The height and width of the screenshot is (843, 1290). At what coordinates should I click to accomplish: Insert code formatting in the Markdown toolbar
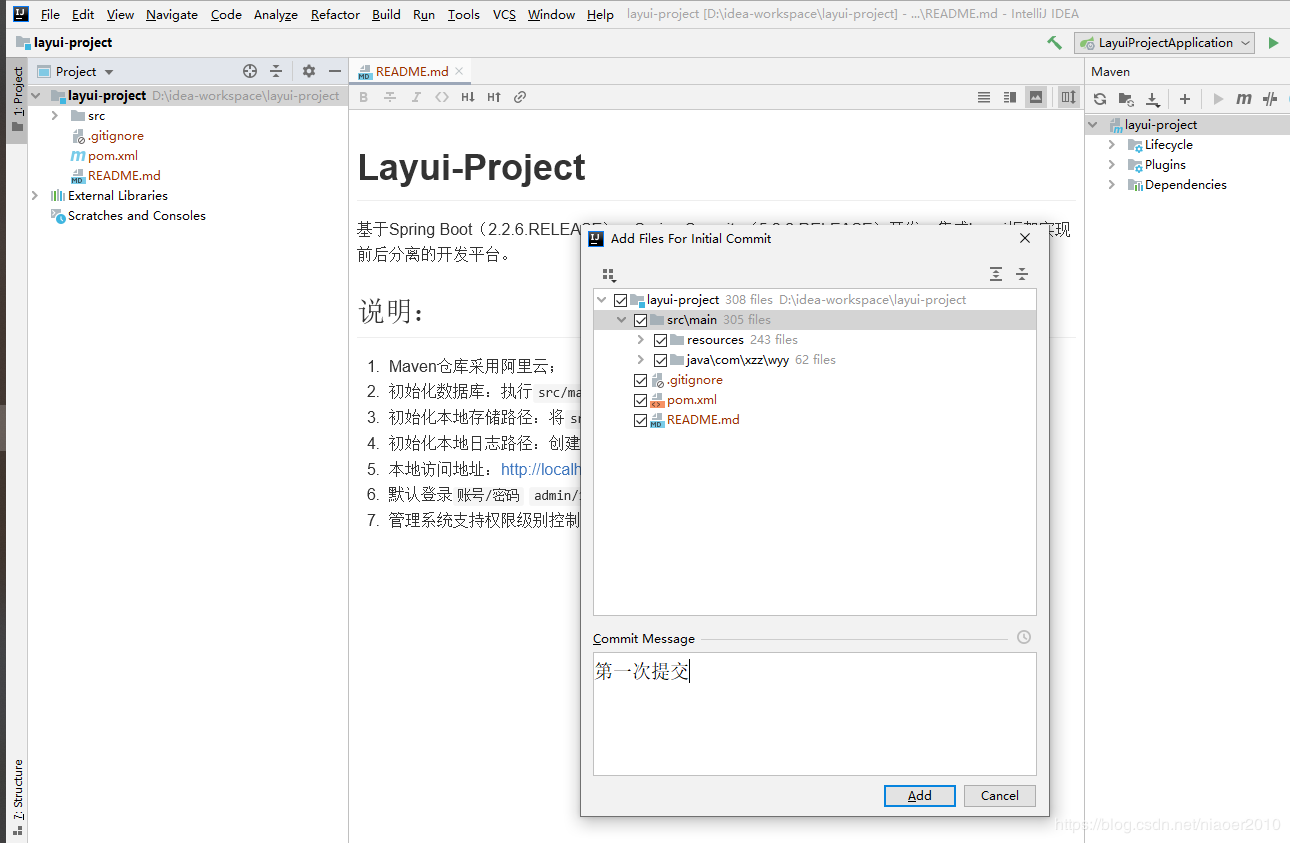pyautogui.click(x=442, y=97)
